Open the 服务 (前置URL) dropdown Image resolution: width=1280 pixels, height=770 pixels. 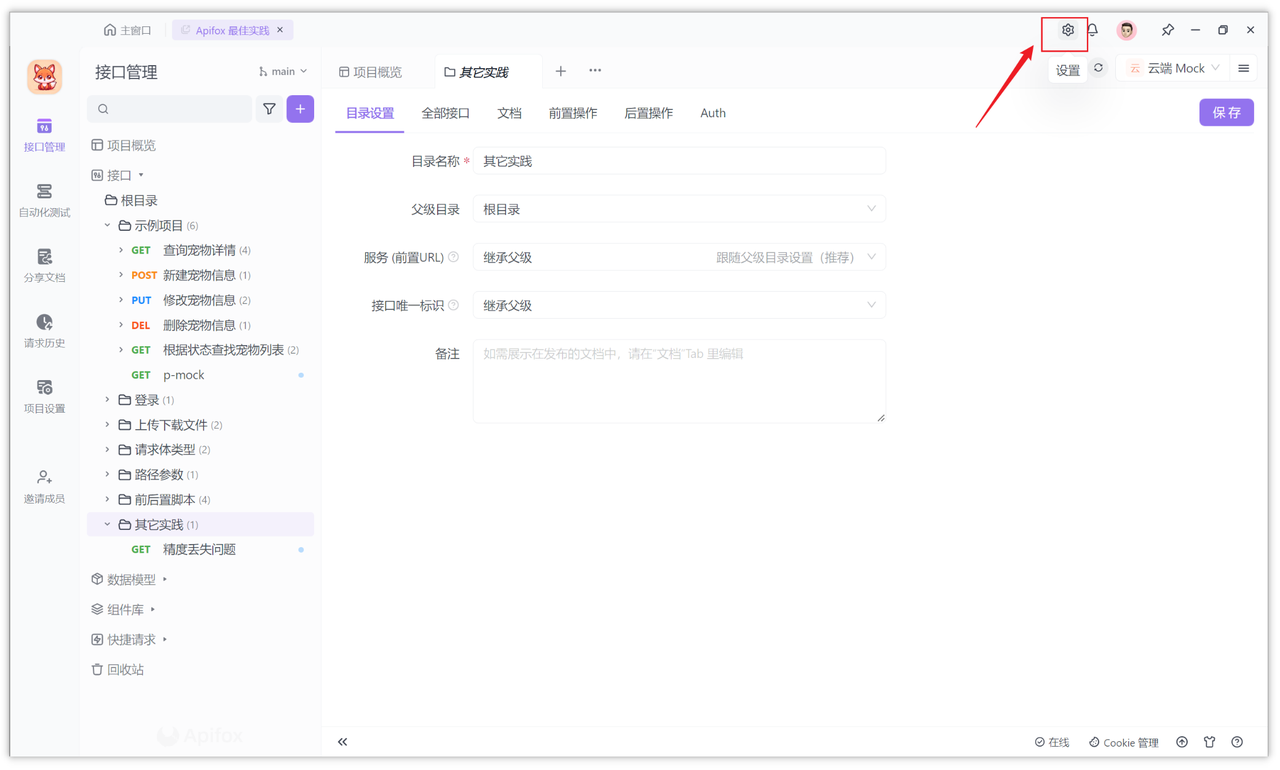[679, 257]
